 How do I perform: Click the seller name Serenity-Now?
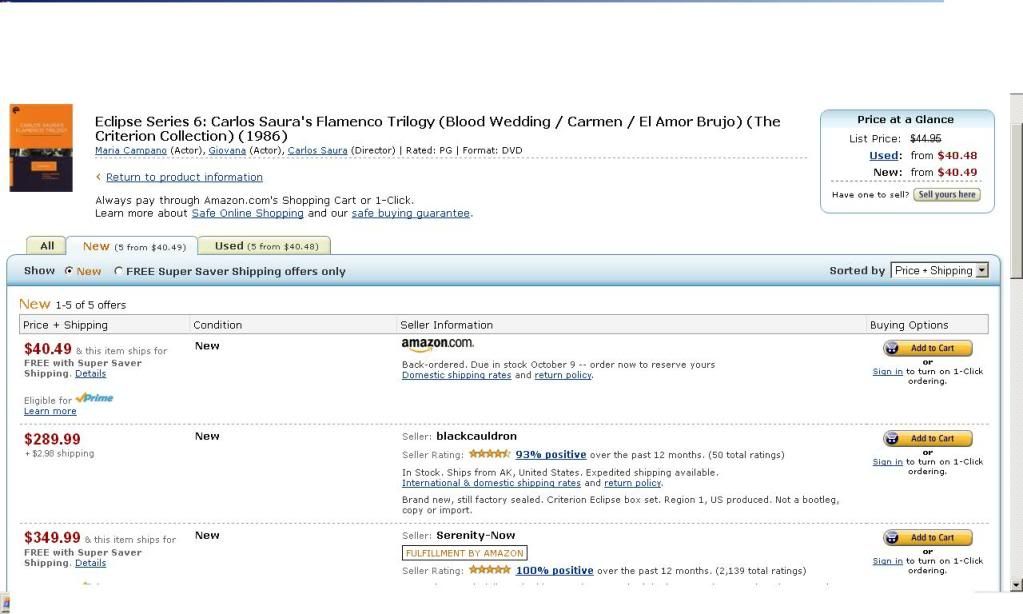tap(476, 535)
